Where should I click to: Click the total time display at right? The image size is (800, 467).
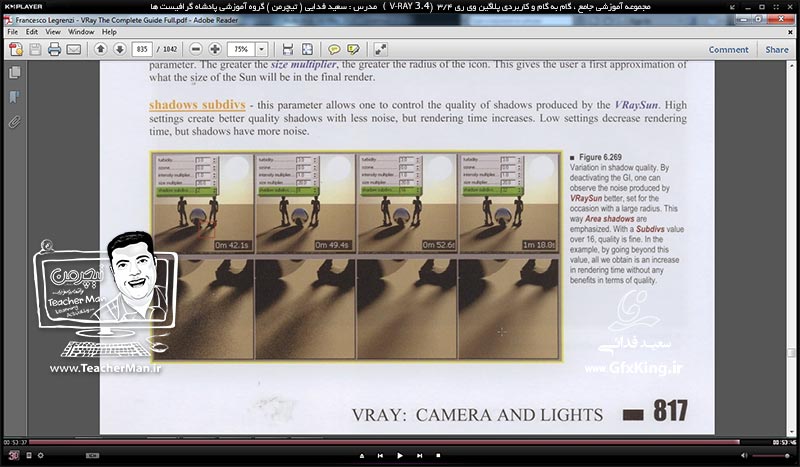click(x=784, y=442)
